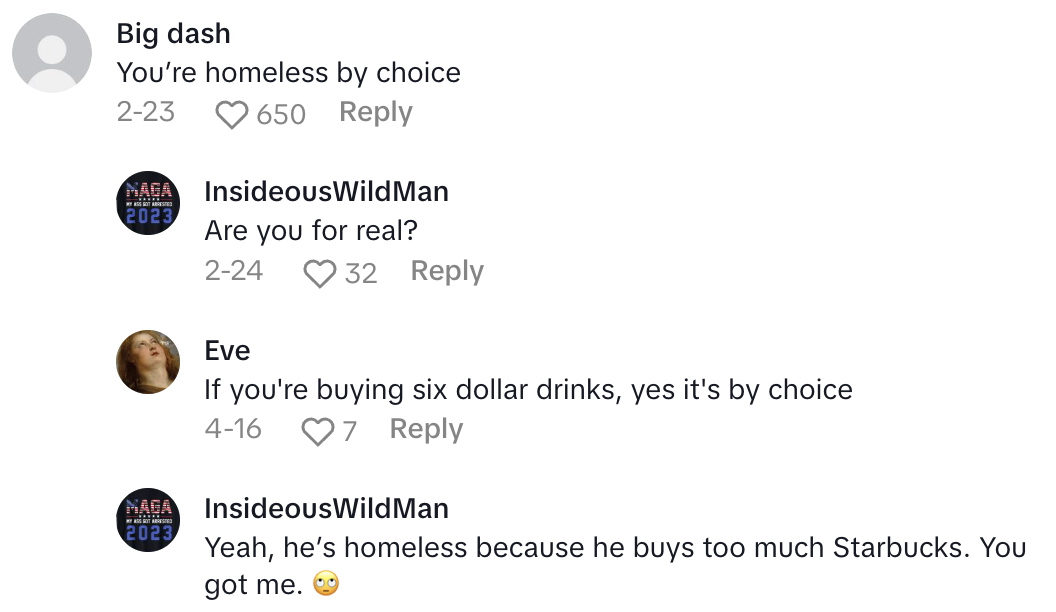Click the "You're homeless by choice" comment text
1056x612 pixels.
pos(288,73)
